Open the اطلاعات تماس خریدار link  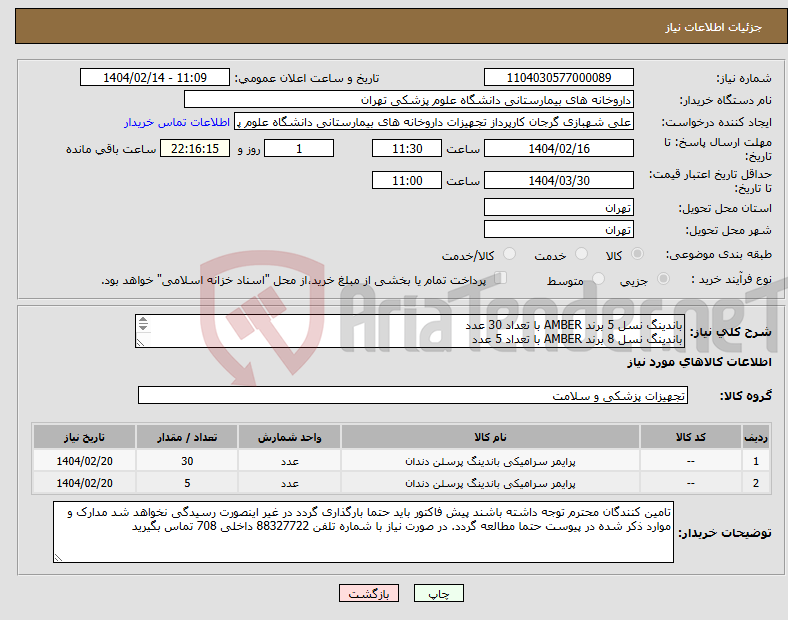(x=177, y=122)
